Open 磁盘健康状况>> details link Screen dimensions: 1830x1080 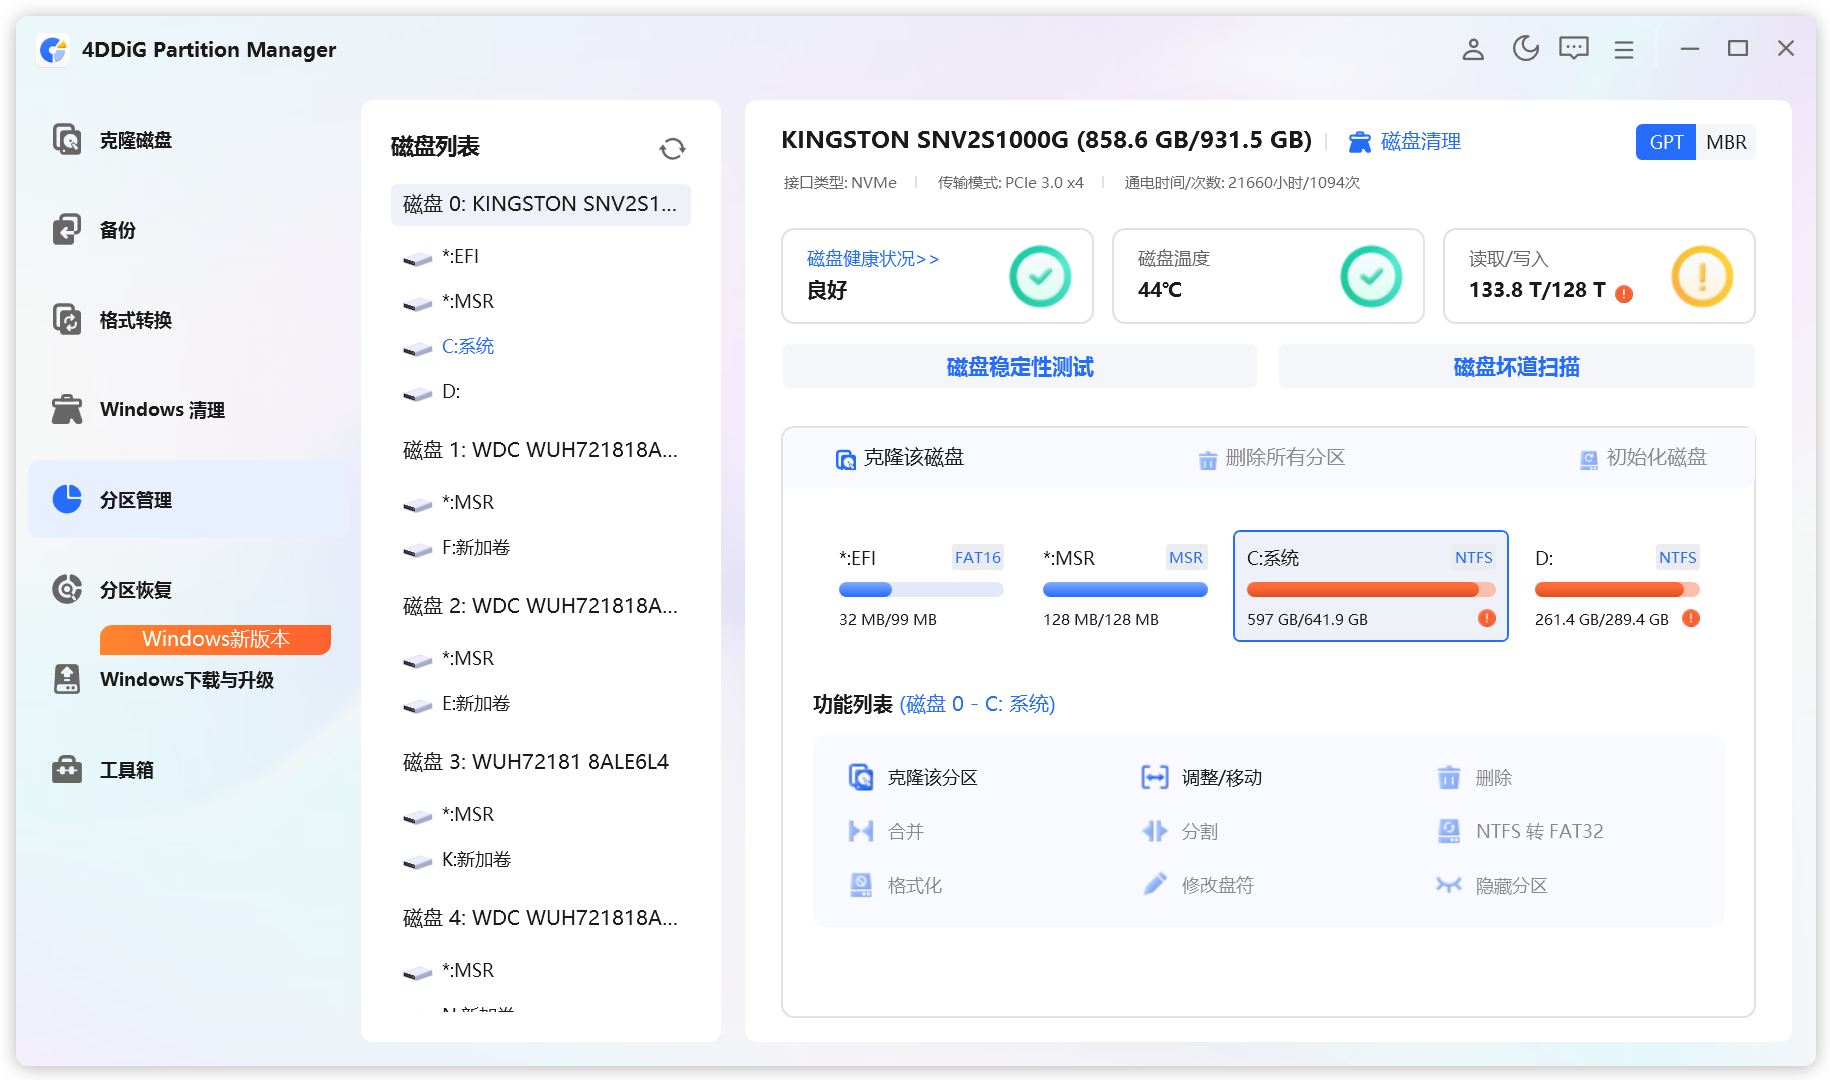point(872,259)
